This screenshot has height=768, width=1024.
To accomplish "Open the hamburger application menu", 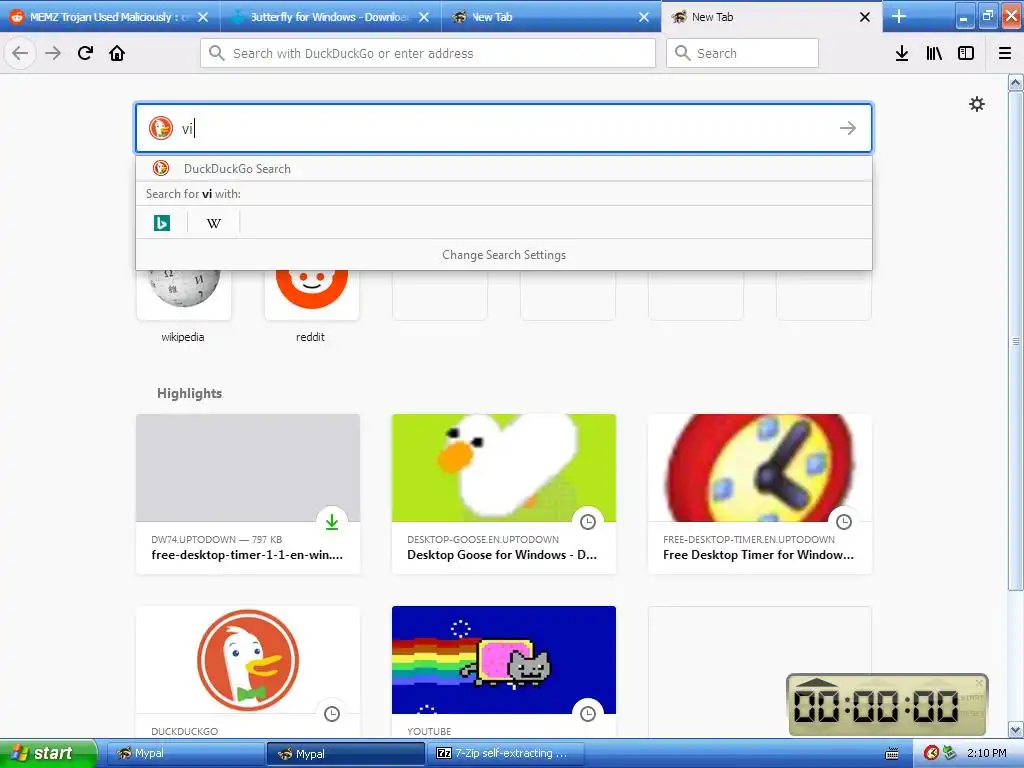I will [x=1005, y=53].
